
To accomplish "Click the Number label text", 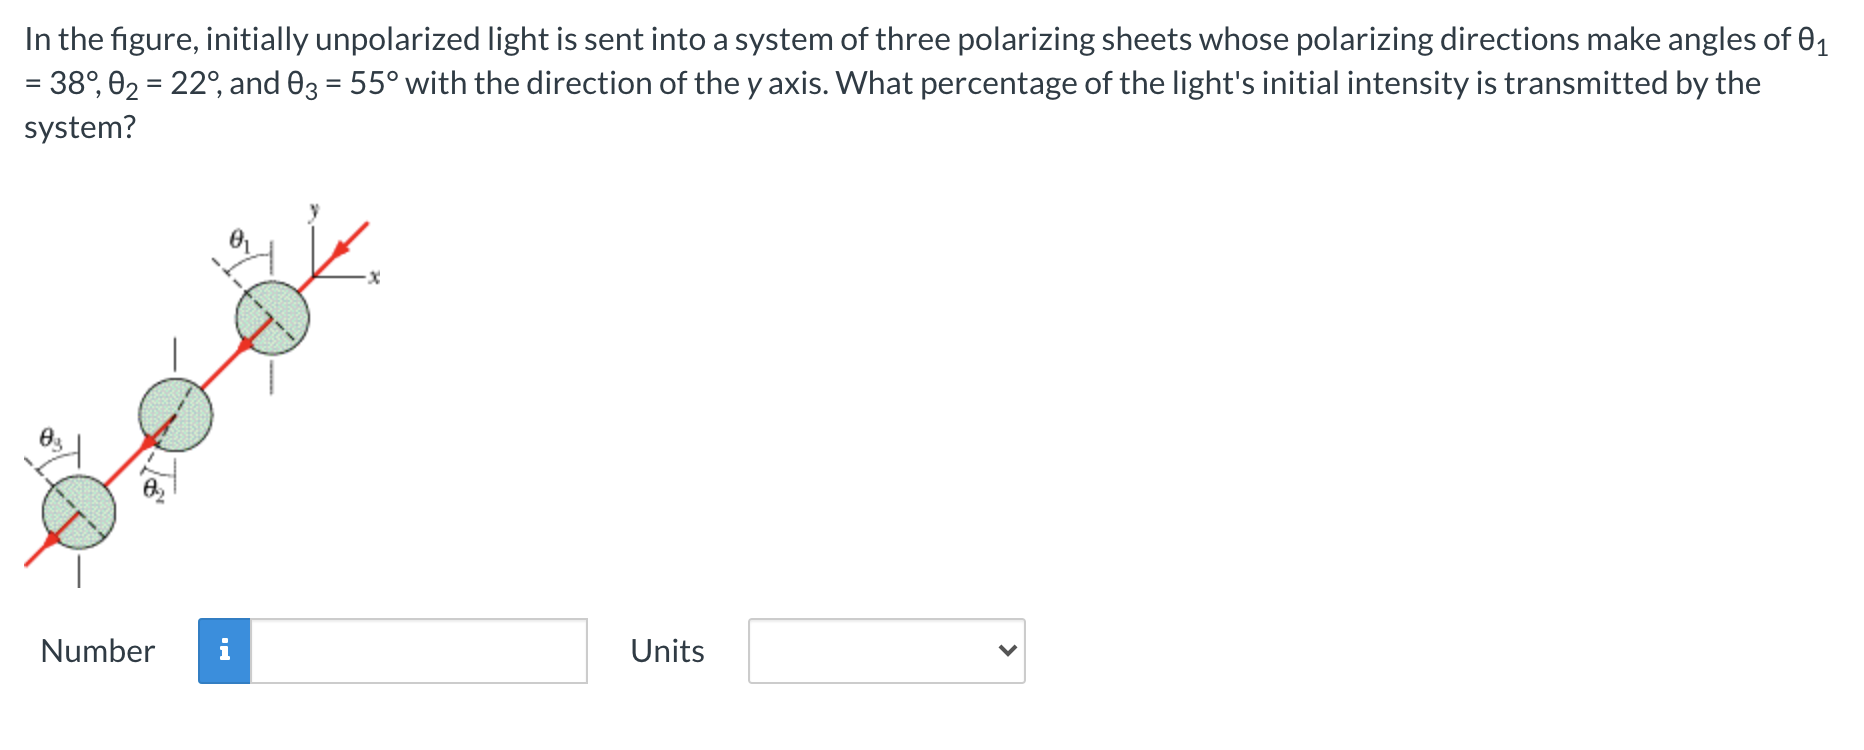I will coord(97,651).
